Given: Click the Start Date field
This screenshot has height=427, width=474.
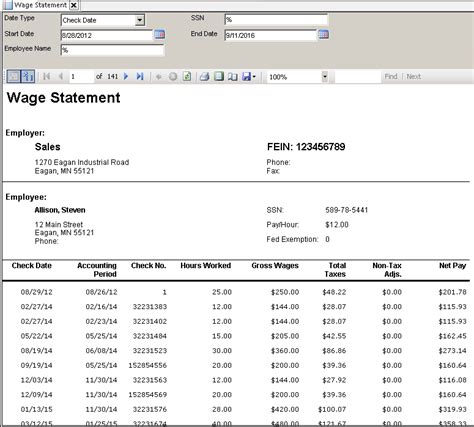Looking at the screenshot, I should pyautogui.click(x=107, y=35).
